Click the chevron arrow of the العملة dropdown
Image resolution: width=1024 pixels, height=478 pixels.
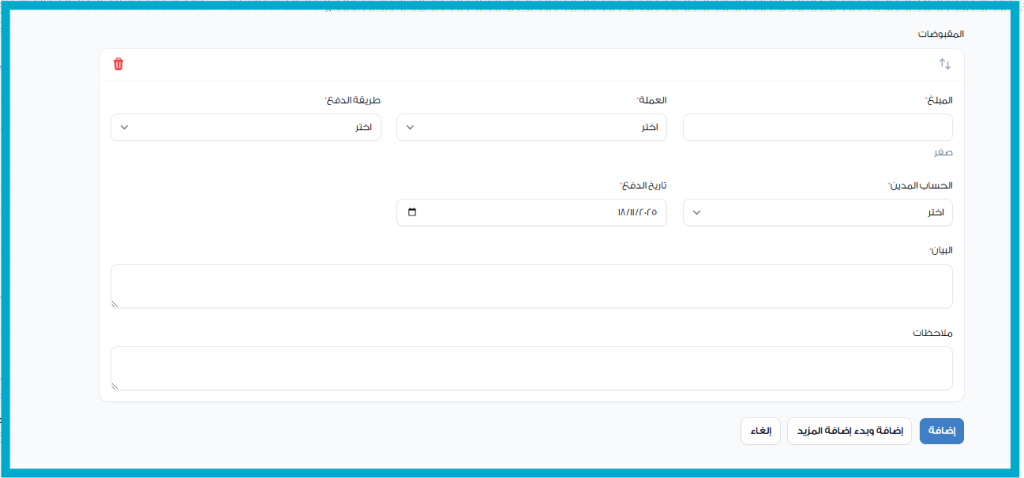[x=410, y=128]
